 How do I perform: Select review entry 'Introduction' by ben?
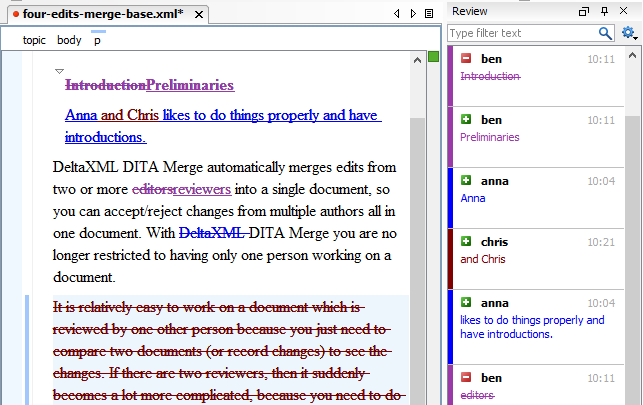(536, 76)
